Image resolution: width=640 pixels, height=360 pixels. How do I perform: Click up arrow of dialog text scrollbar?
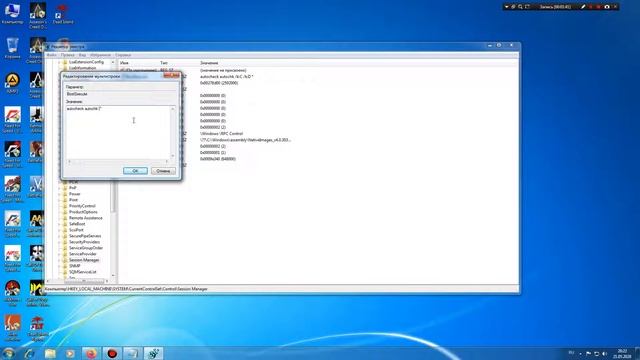173,109
